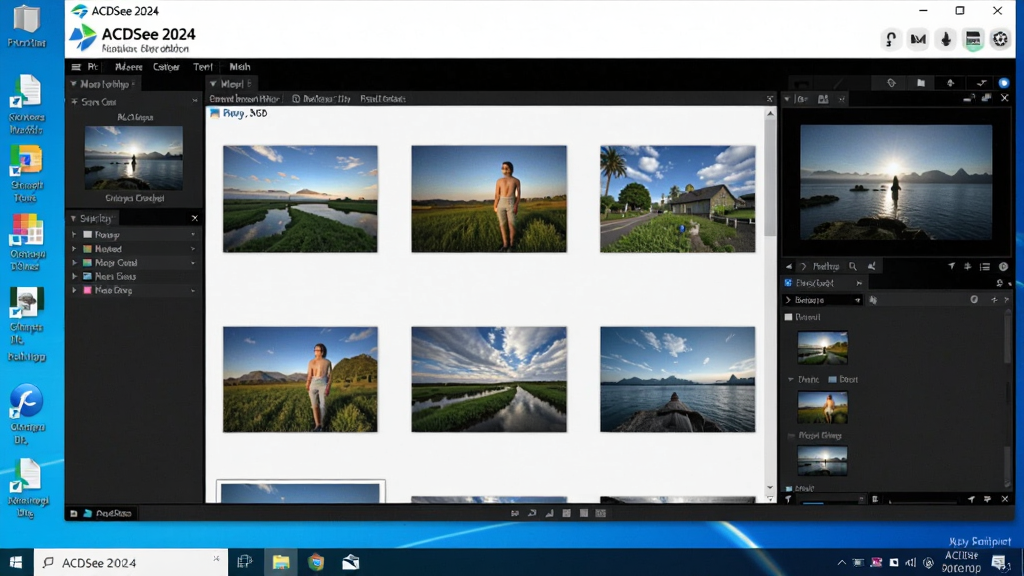This screenshot has height=576, width=1024.
Task: Open the 'Catger' menu
Action: (166, 67)
